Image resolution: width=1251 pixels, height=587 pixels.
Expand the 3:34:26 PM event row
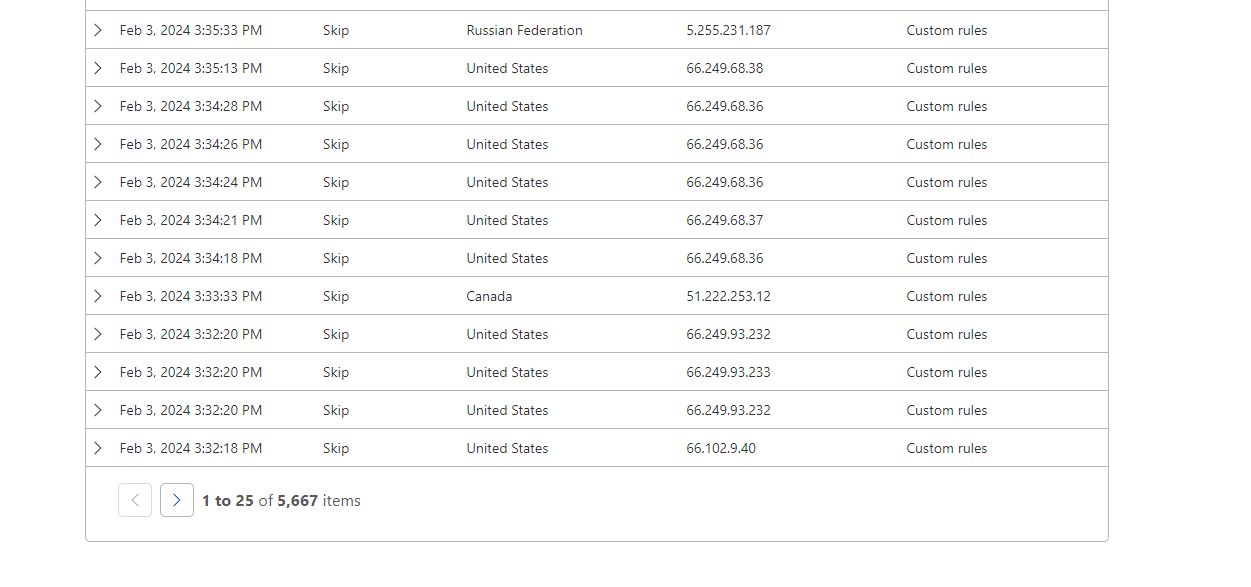(x=98, y=144)
